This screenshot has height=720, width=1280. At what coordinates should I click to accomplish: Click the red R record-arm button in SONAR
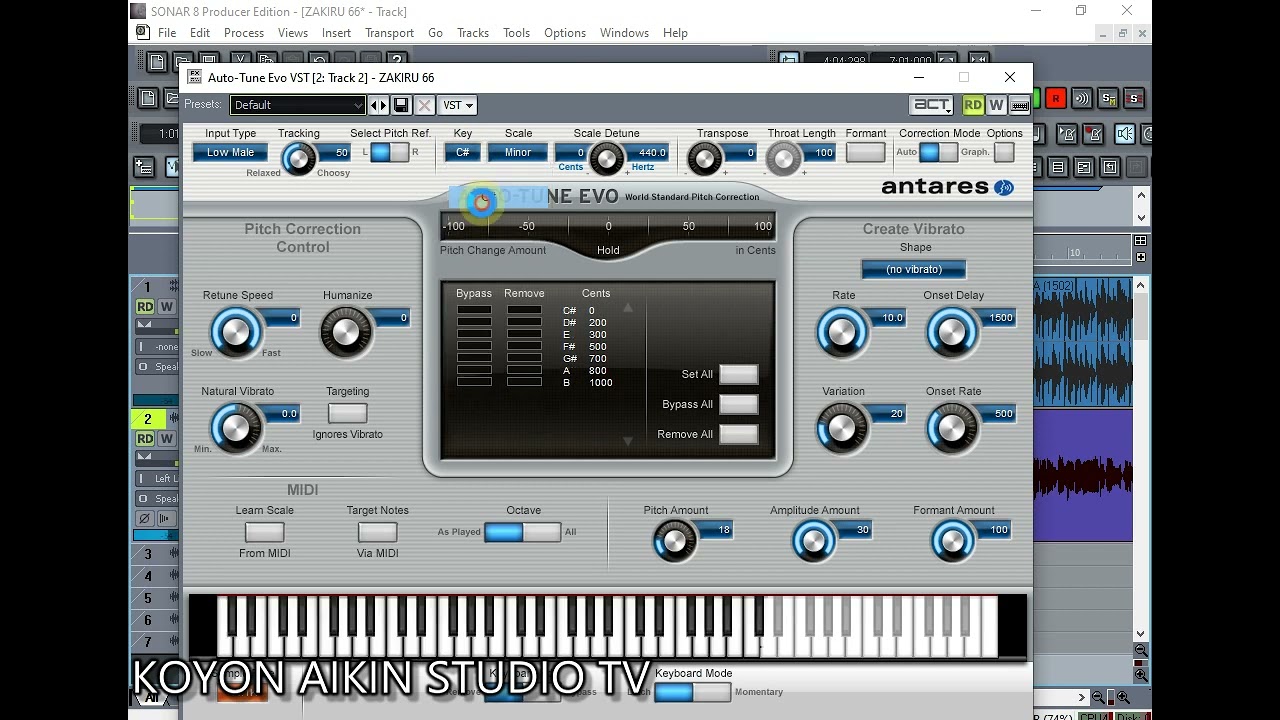1055,98
